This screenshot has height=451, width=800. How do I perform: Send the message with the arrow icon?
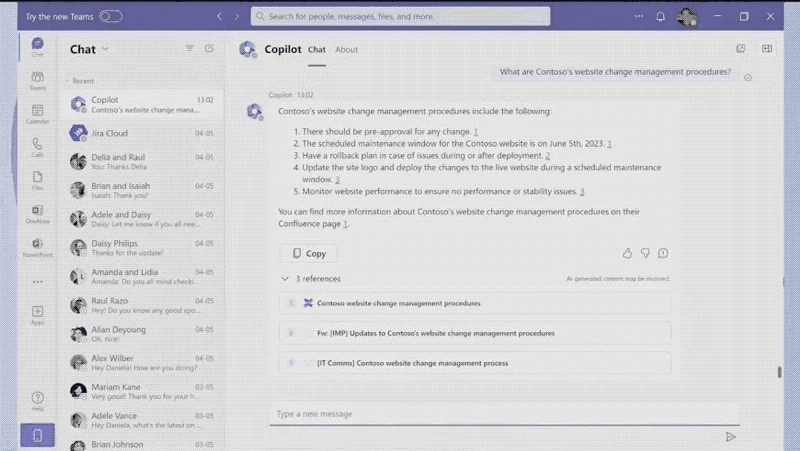[731, 437]
